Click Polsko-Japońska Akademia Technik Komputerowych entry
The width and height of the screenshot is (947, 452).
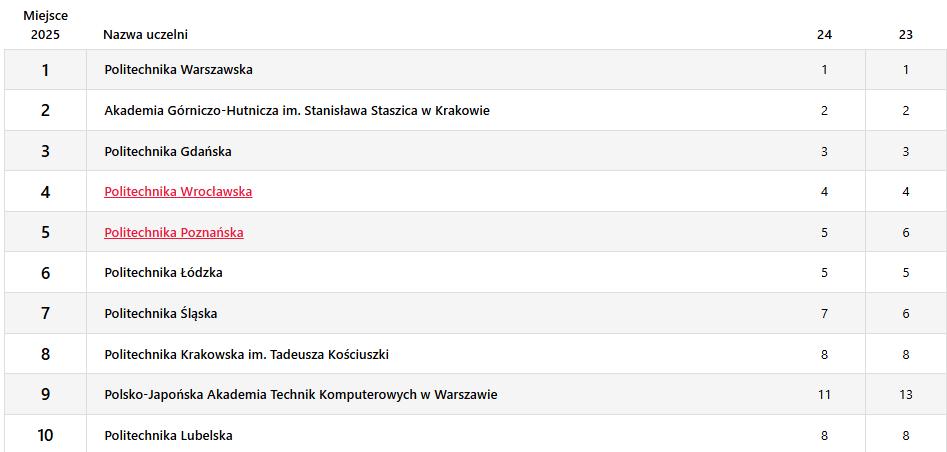pos(301,395)
